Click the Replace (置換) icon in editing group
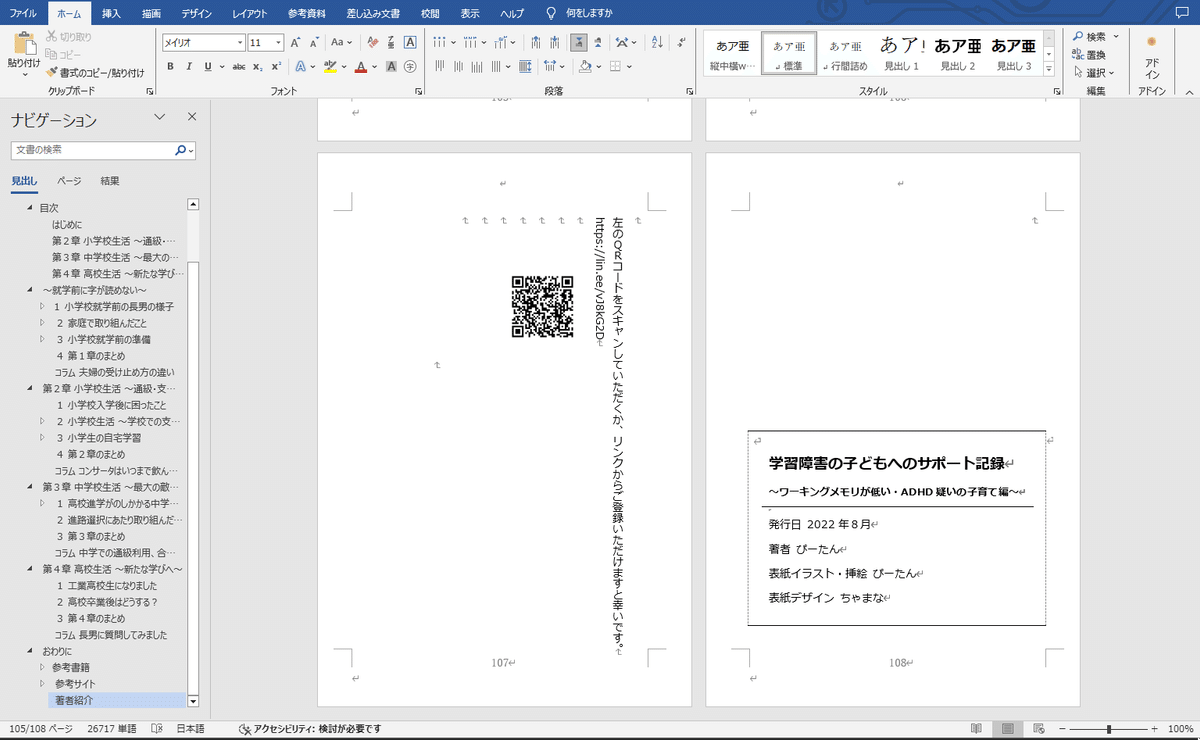The height and width of the screenshot is (740, 1200). pos(1079,55)
